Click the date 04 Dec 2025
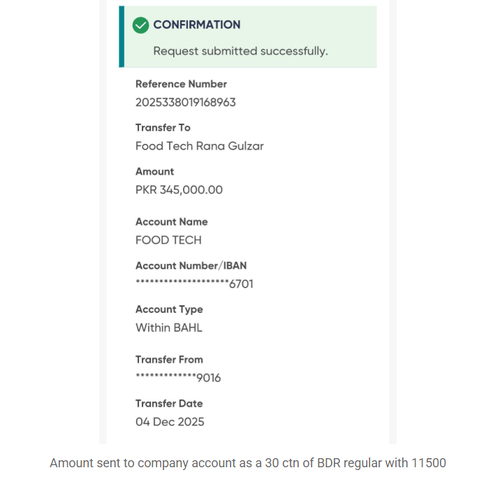 coord(170,422)
